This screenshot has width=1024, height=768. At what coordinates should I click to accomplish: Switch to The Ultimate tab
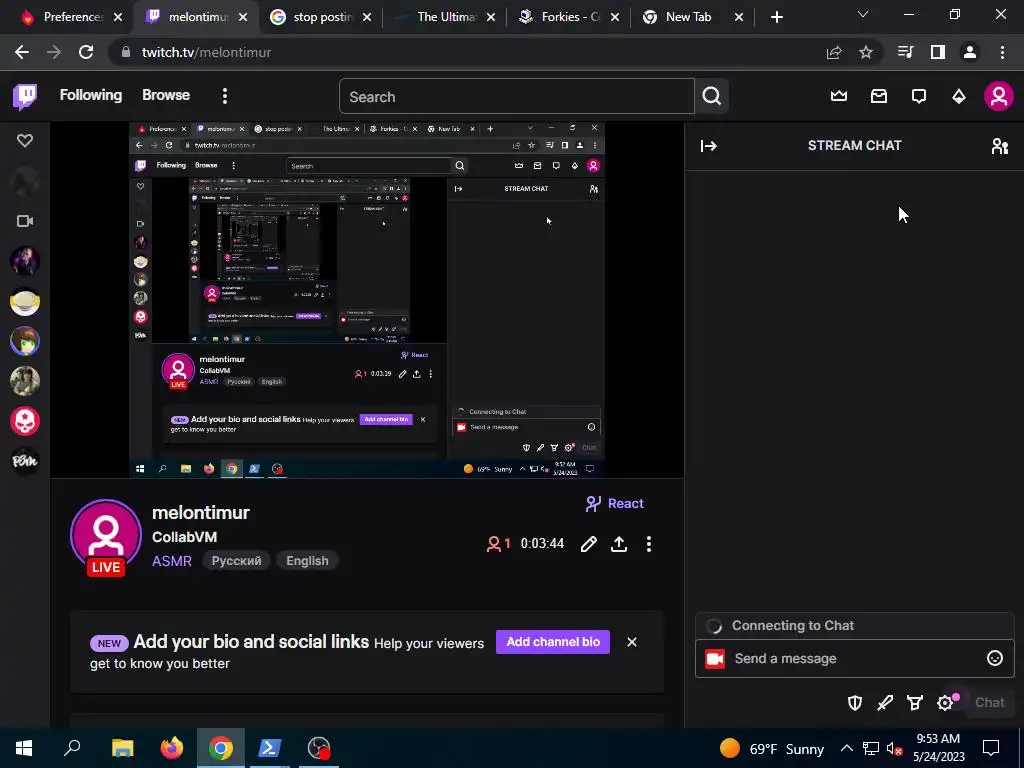coord(447,17)
